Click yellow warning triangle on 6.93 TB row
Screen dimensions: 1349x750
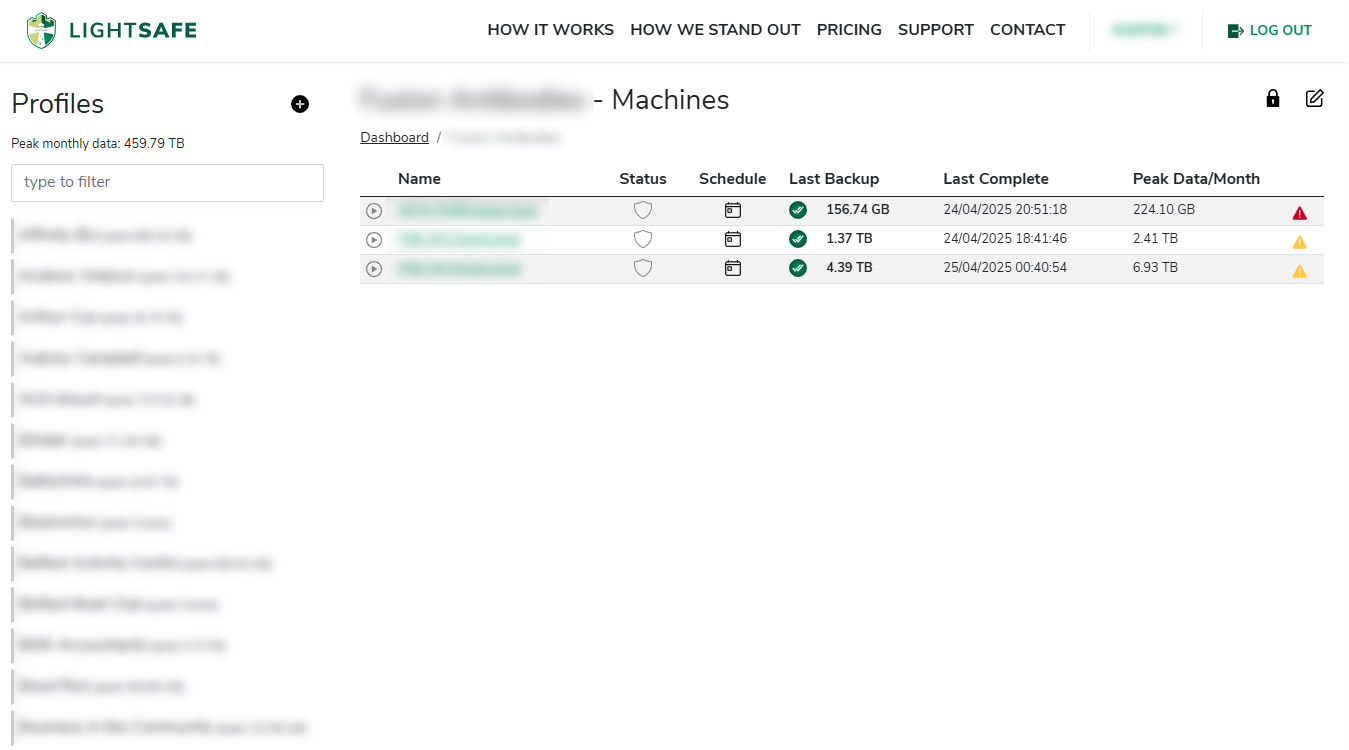pos(1299,271)
